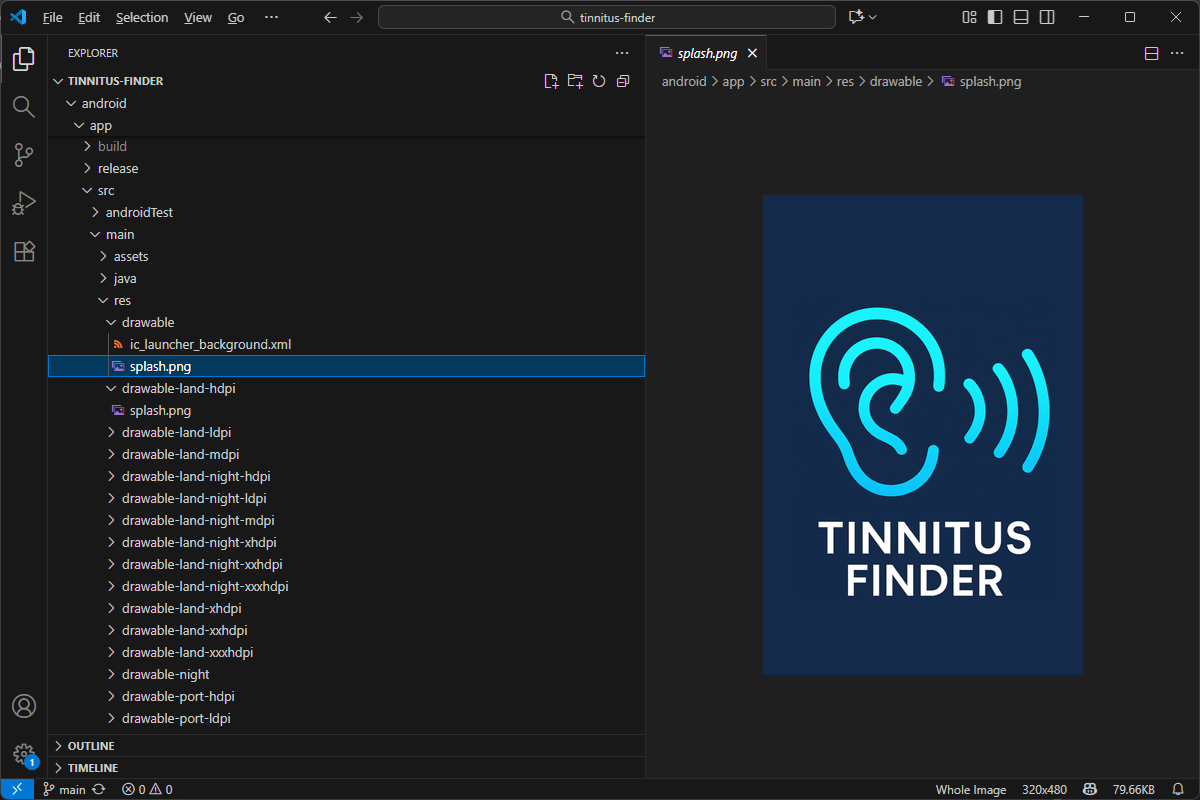The image size is (1200, 800).
Task: Toggle the bottom panel layout button
Action: (1021, 17)
